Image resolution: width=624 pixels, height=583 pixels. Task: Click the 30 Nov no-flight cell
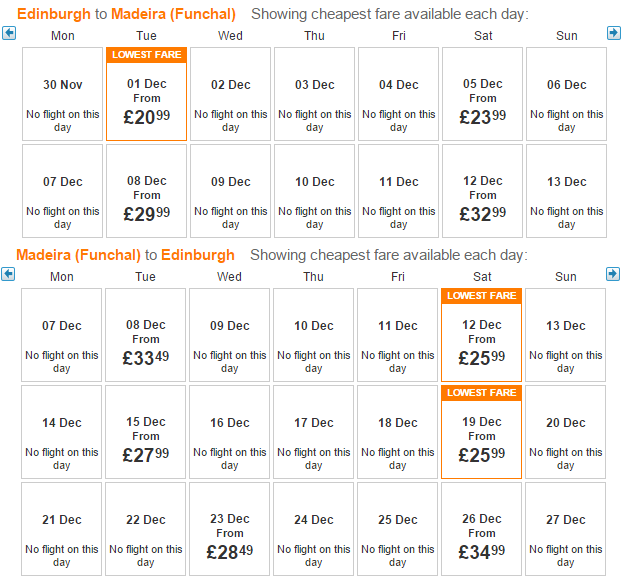coord(62,94)
